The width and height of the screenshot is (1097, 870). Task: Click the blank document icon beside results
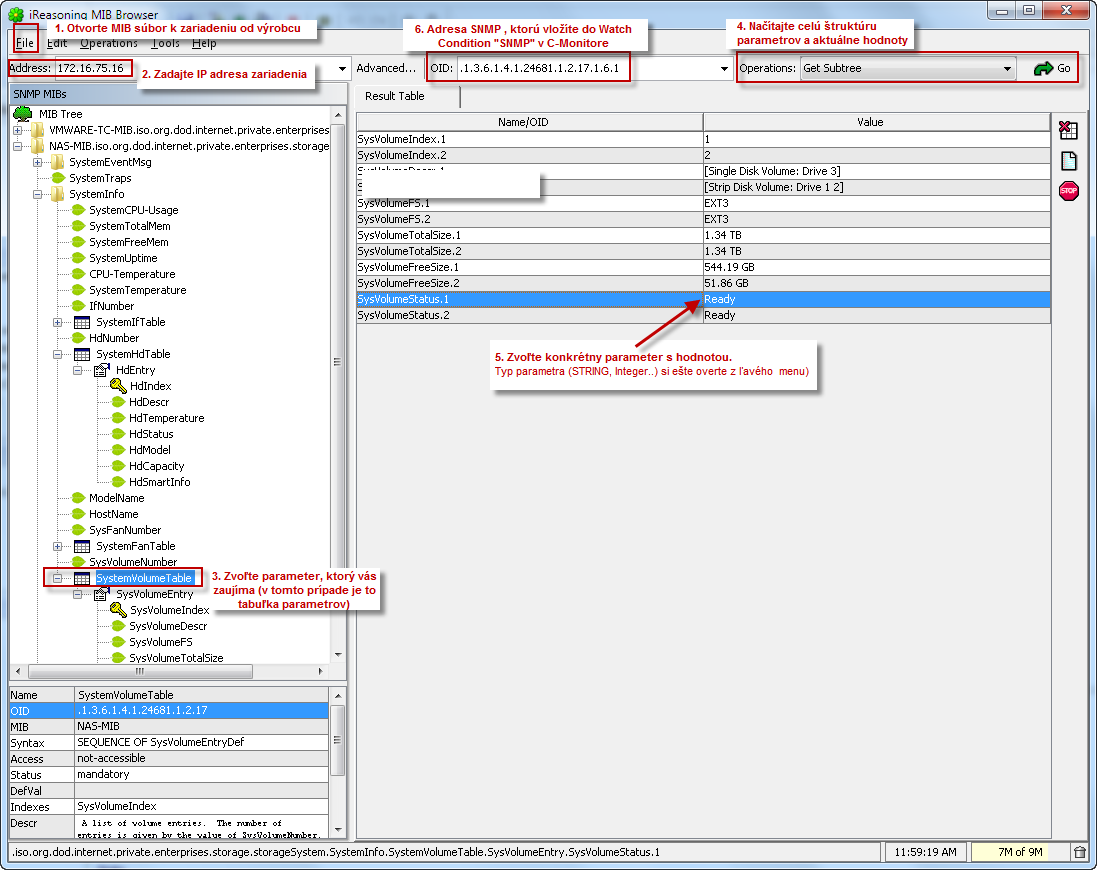(x=1068, y=161)
